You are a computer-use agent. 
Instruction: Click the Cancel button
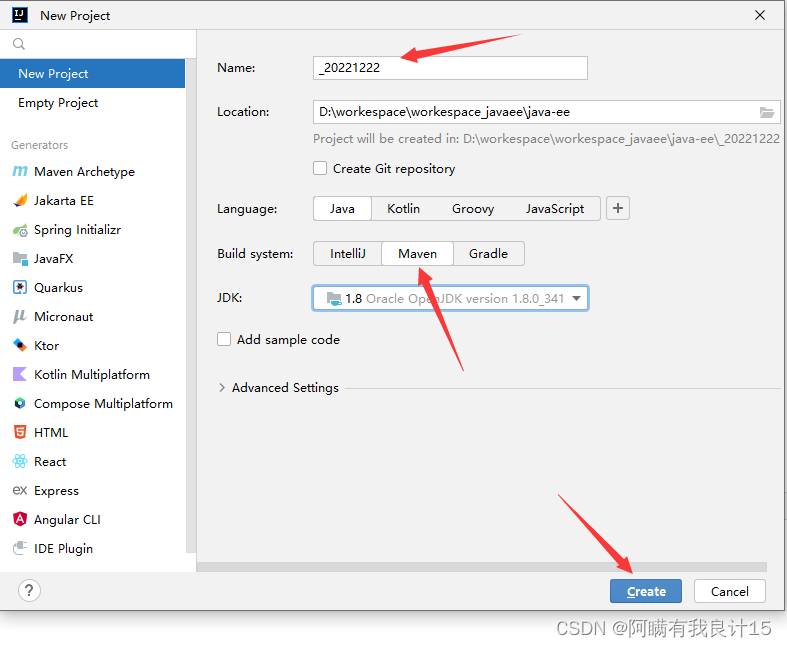729,591
